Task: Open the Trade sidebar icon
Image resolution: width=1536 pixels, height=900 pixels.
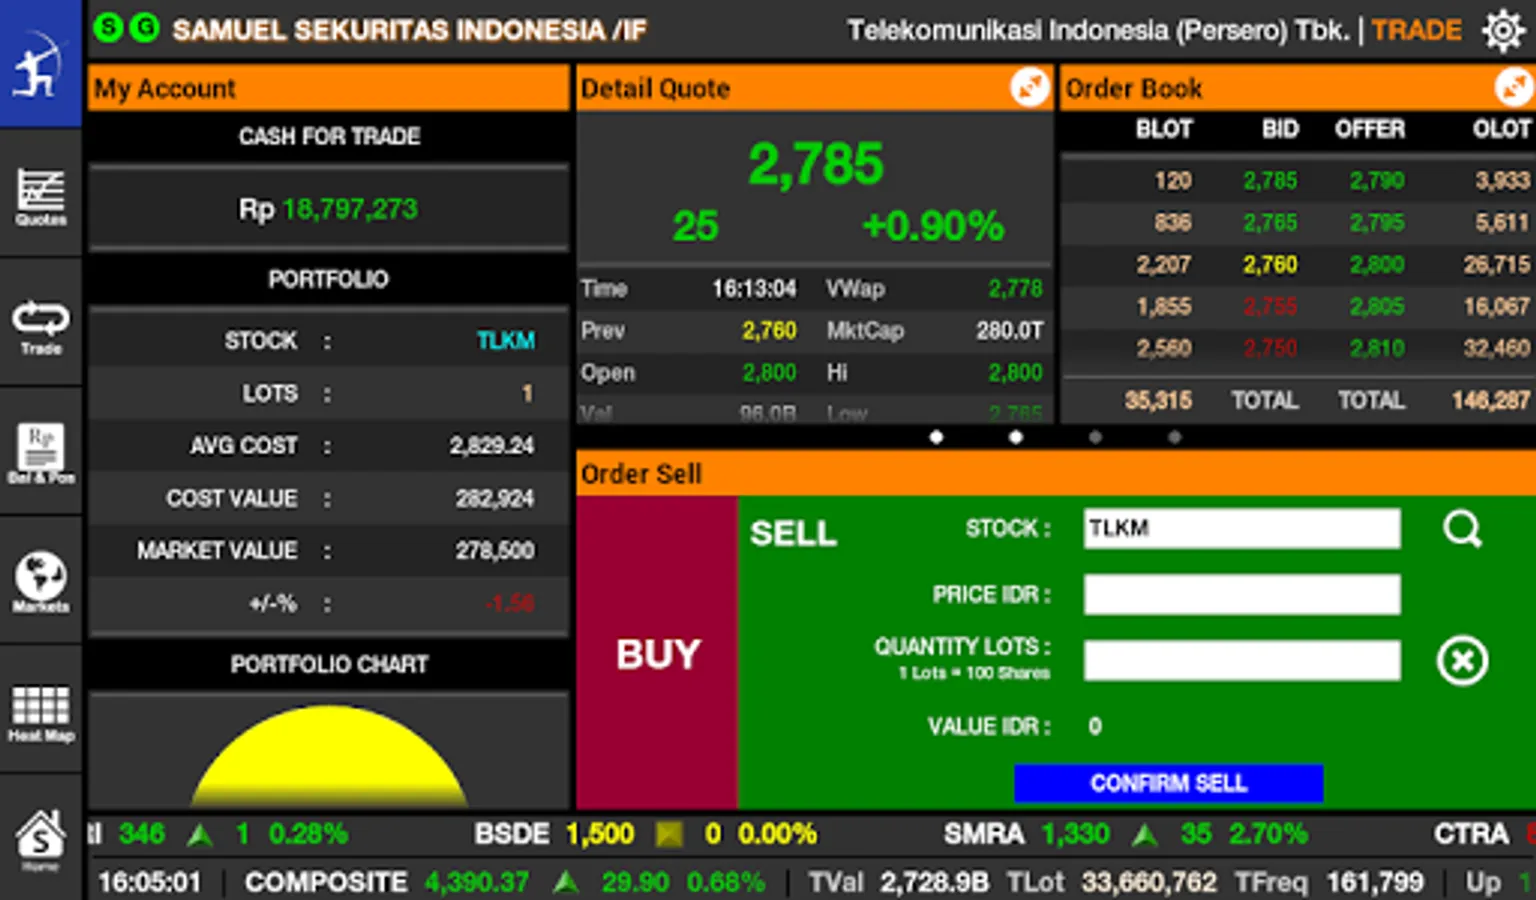Action: pos(40,326)
